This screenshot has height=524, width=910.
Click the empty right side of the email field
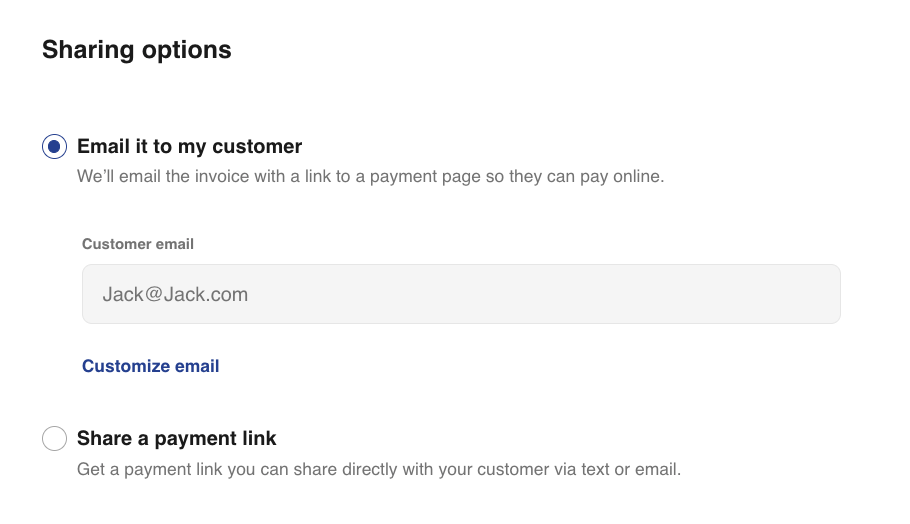click(x=700, y=294)
